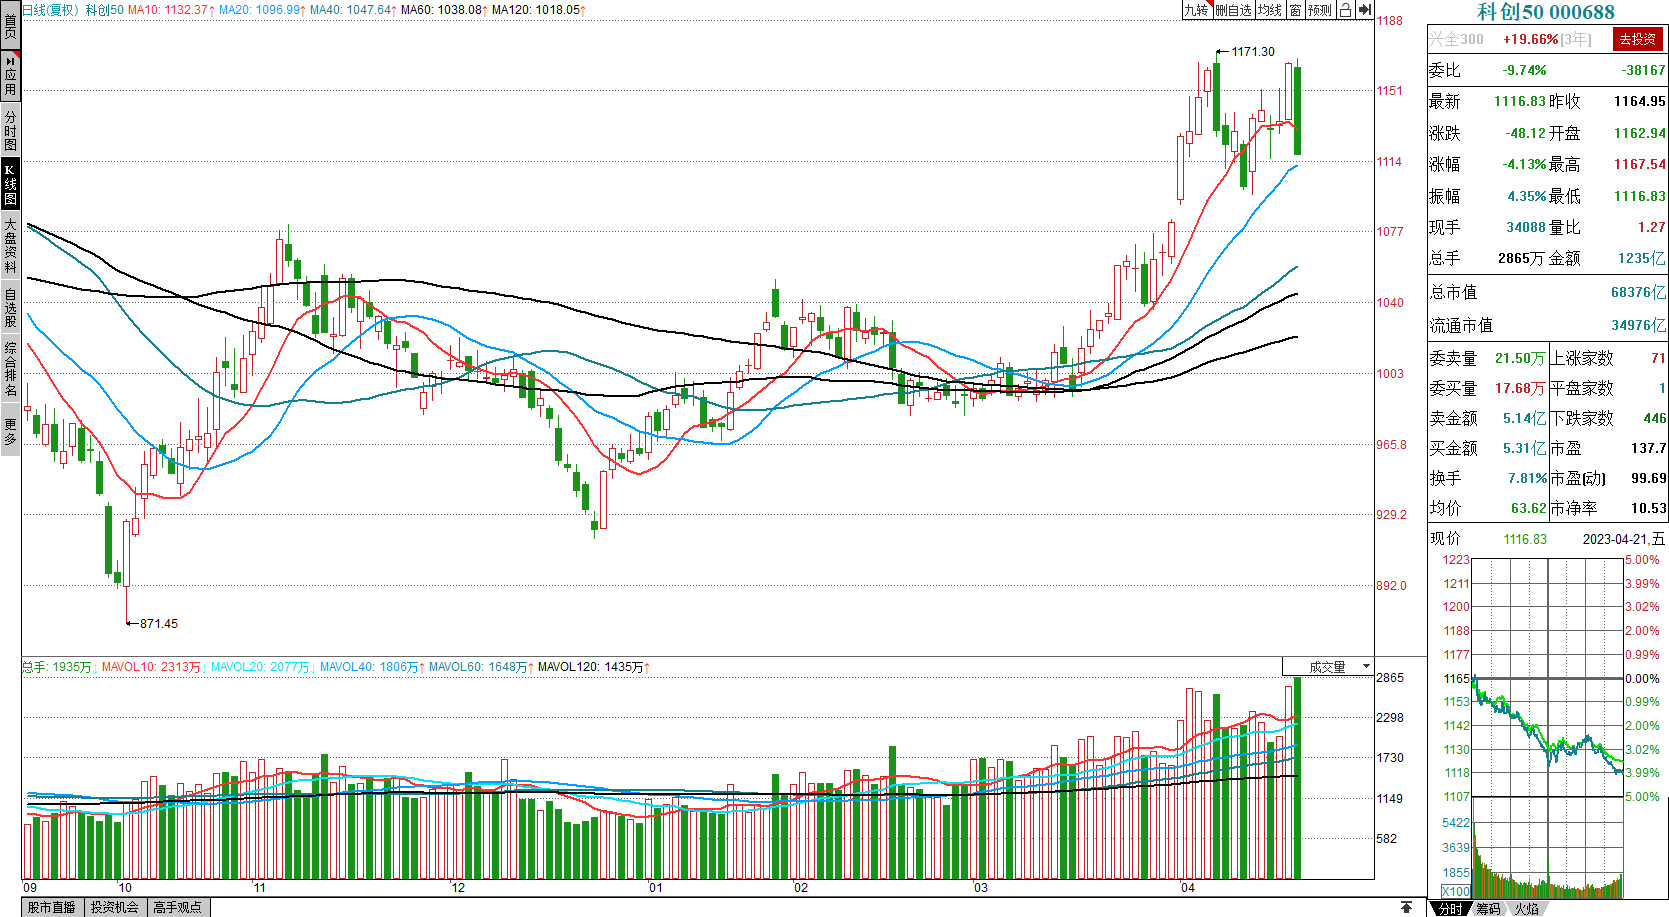1669x917 pixels.
Task: Click the up arrow icon at bottom bar
Action: pos(1406,907)
